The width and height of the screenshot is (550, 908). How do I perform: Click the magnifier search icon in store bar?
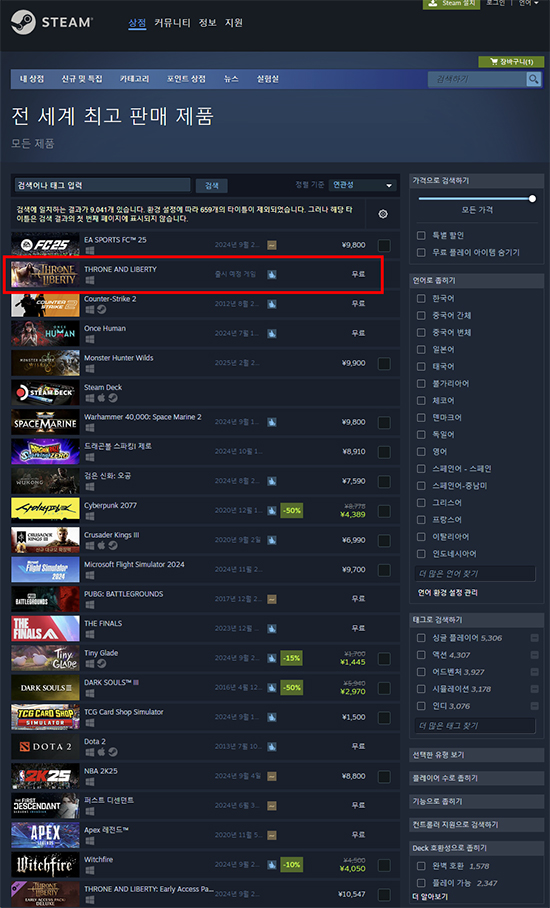pos(533,79)
